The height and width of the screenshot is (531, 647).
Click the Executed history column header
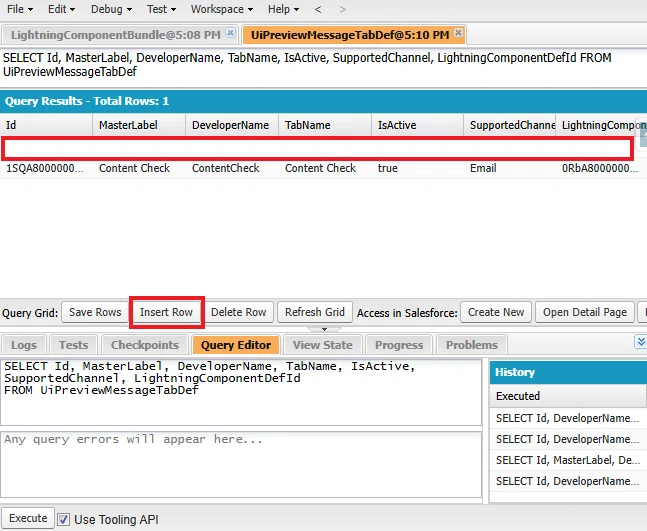click(x=568, y=396)
